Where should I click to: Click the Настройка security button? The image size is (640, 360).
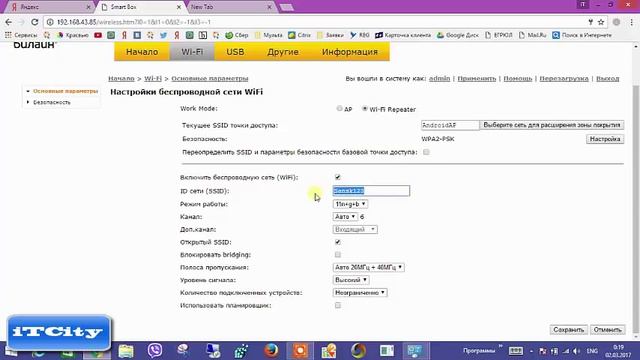(605, 139)
